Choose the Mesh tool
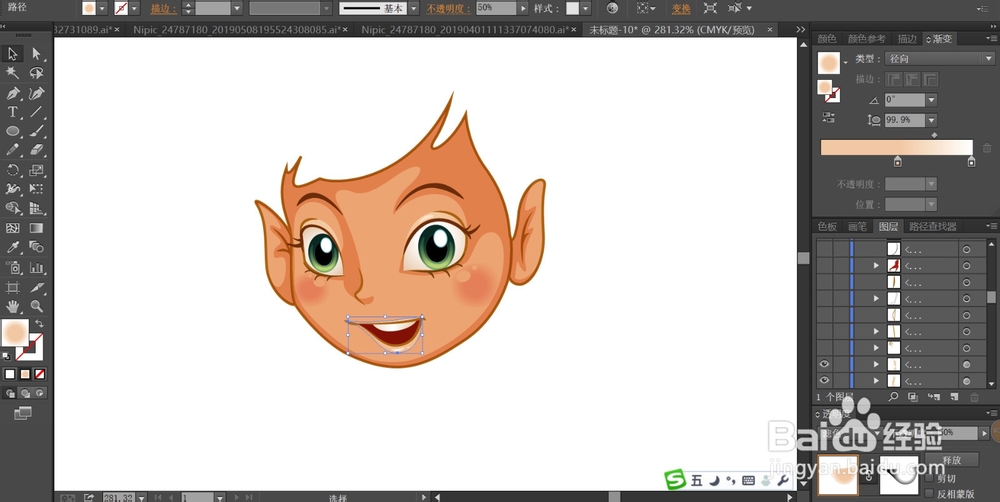 12,228
